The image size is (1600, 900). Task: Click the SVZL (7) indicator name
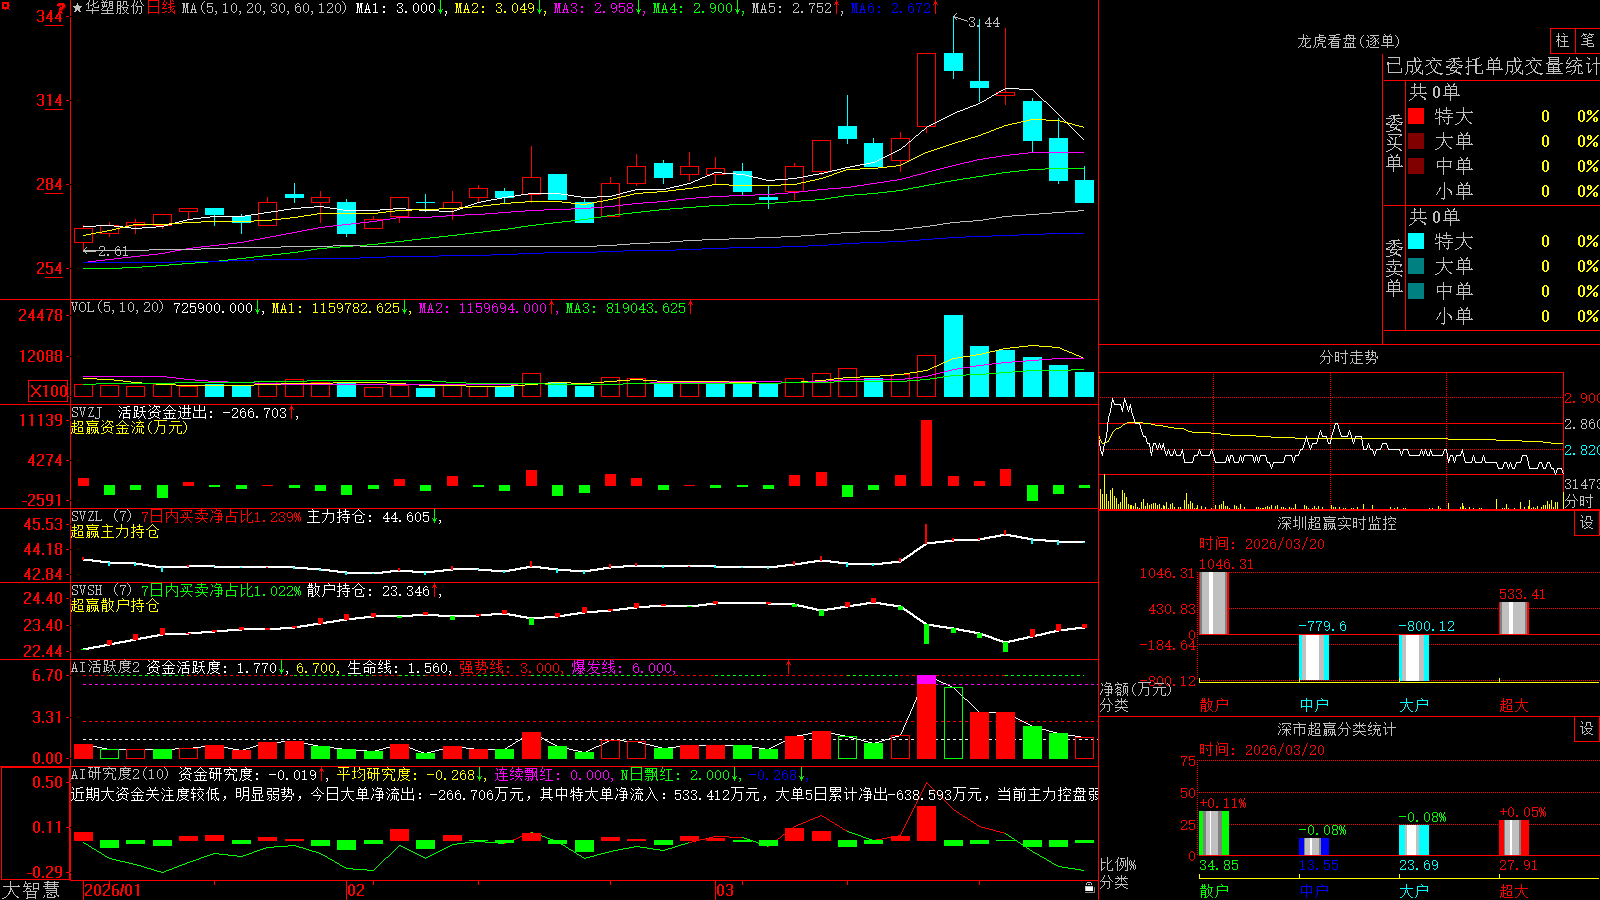pos(101,516)
